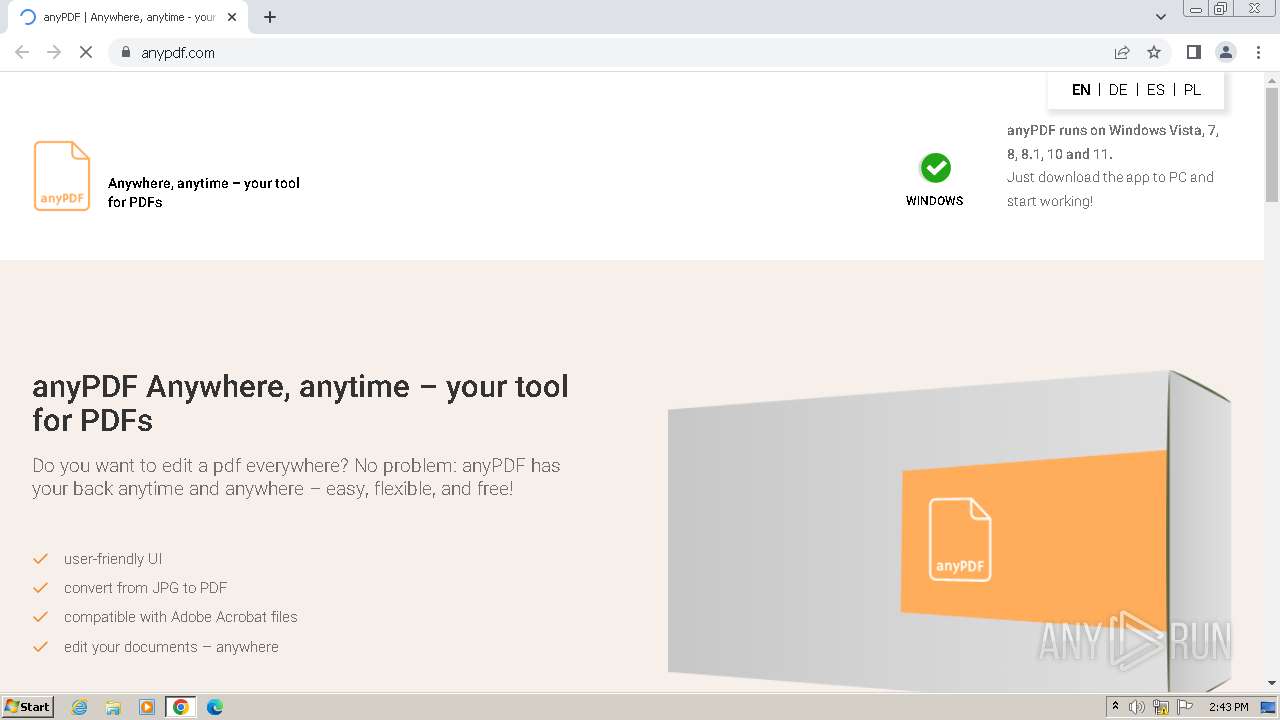Image resolution: width=1280 pixels, height=720 pixels.
Task: Switch site language to ES
Action: point(1155,90)
